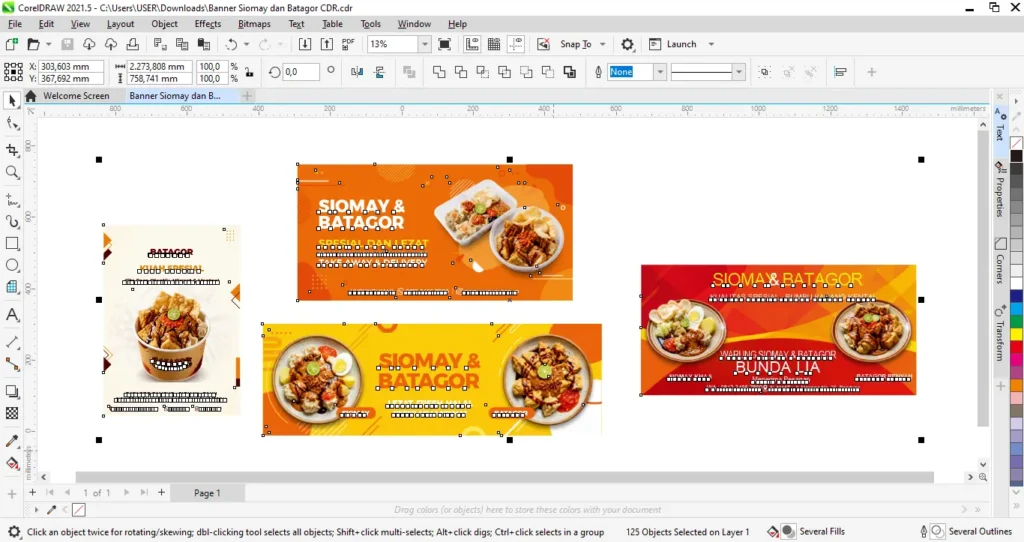Open the Layout menu
Image resolution: width=1024 pixels, height=542 pixels.
pos(120,24)
